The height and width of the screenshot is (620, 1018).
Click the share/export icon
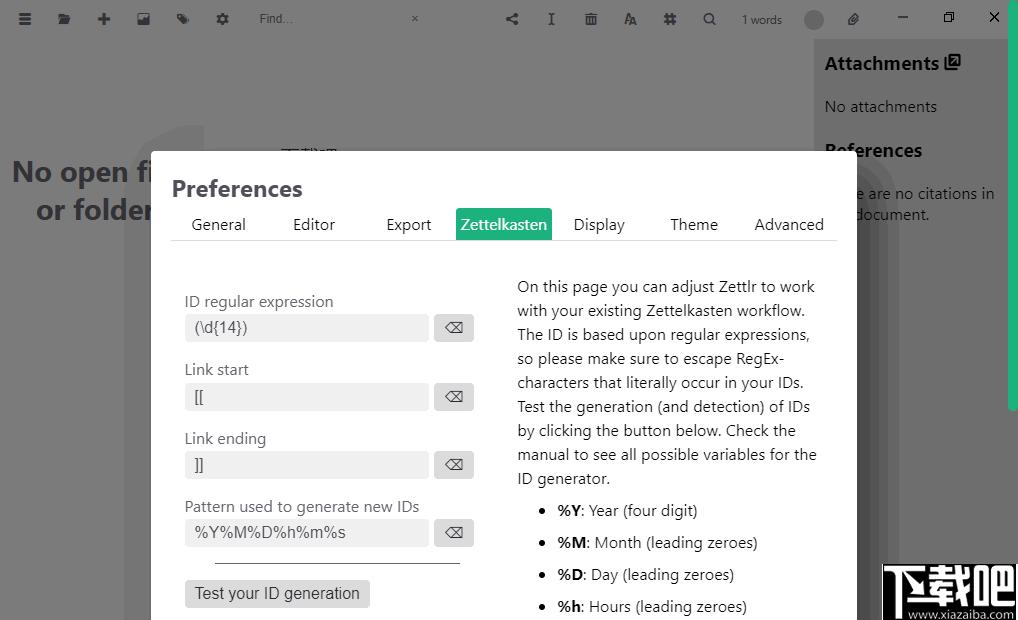512,19
